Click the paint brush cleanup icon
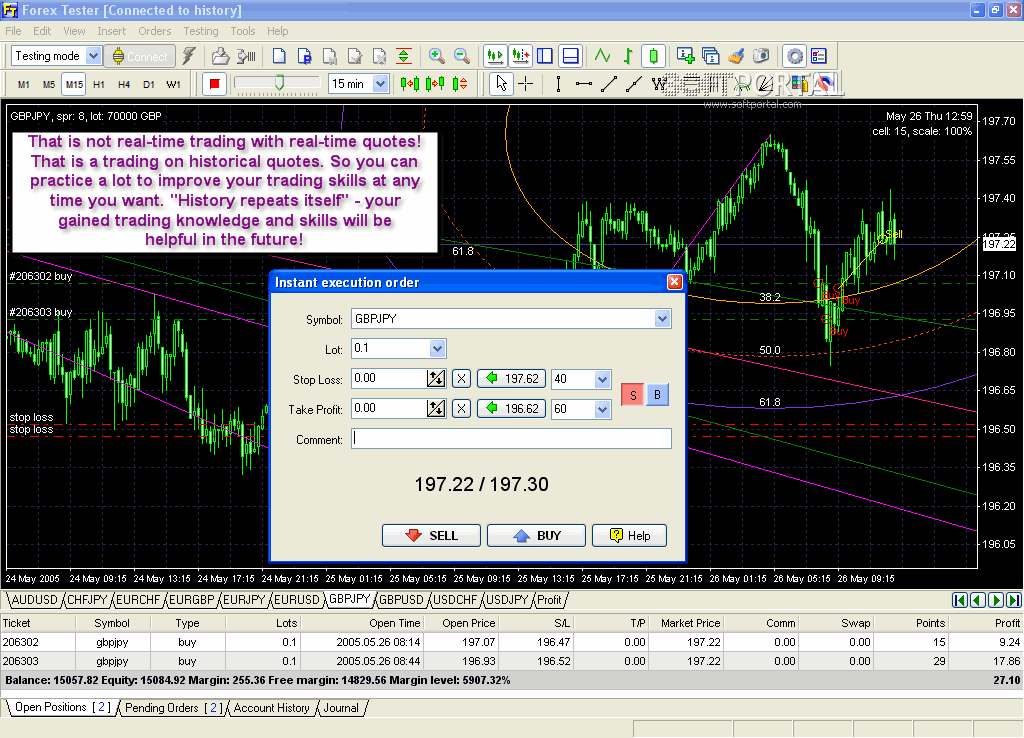This screenshot has height=738, width=1024. pyautogui.click(x=736, y=56)
